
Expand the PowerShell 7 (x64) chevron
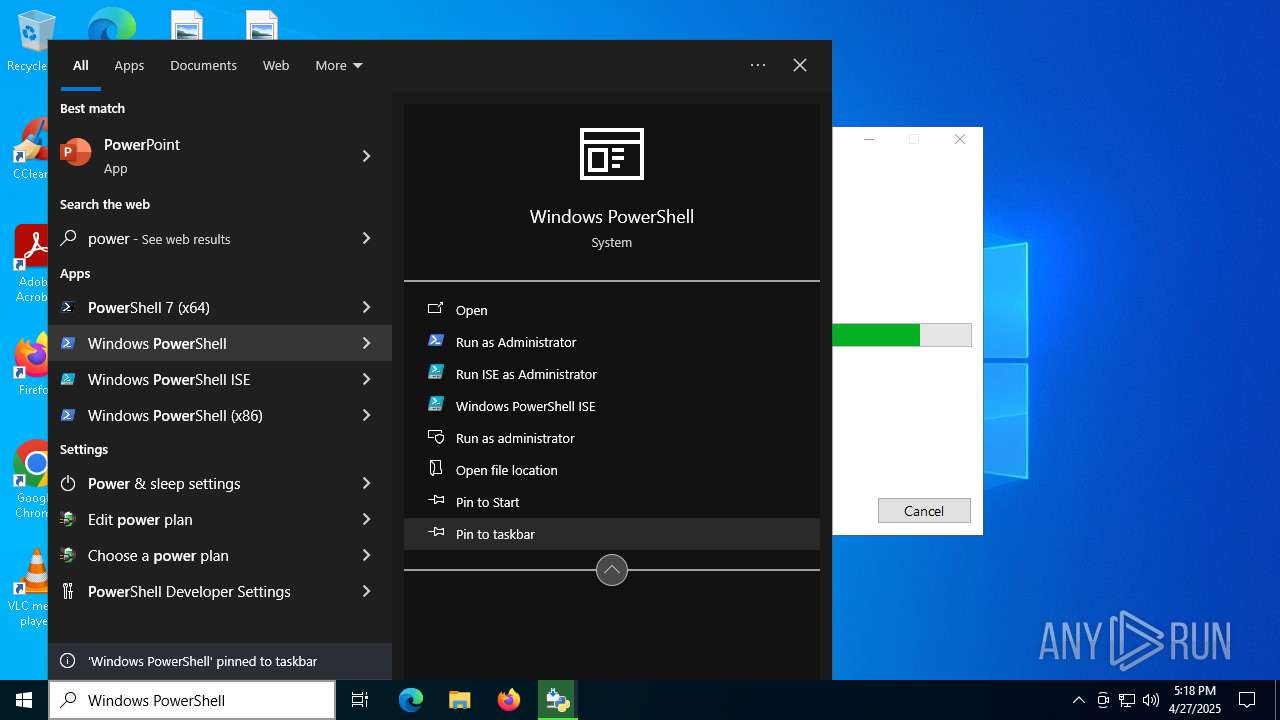367,307
